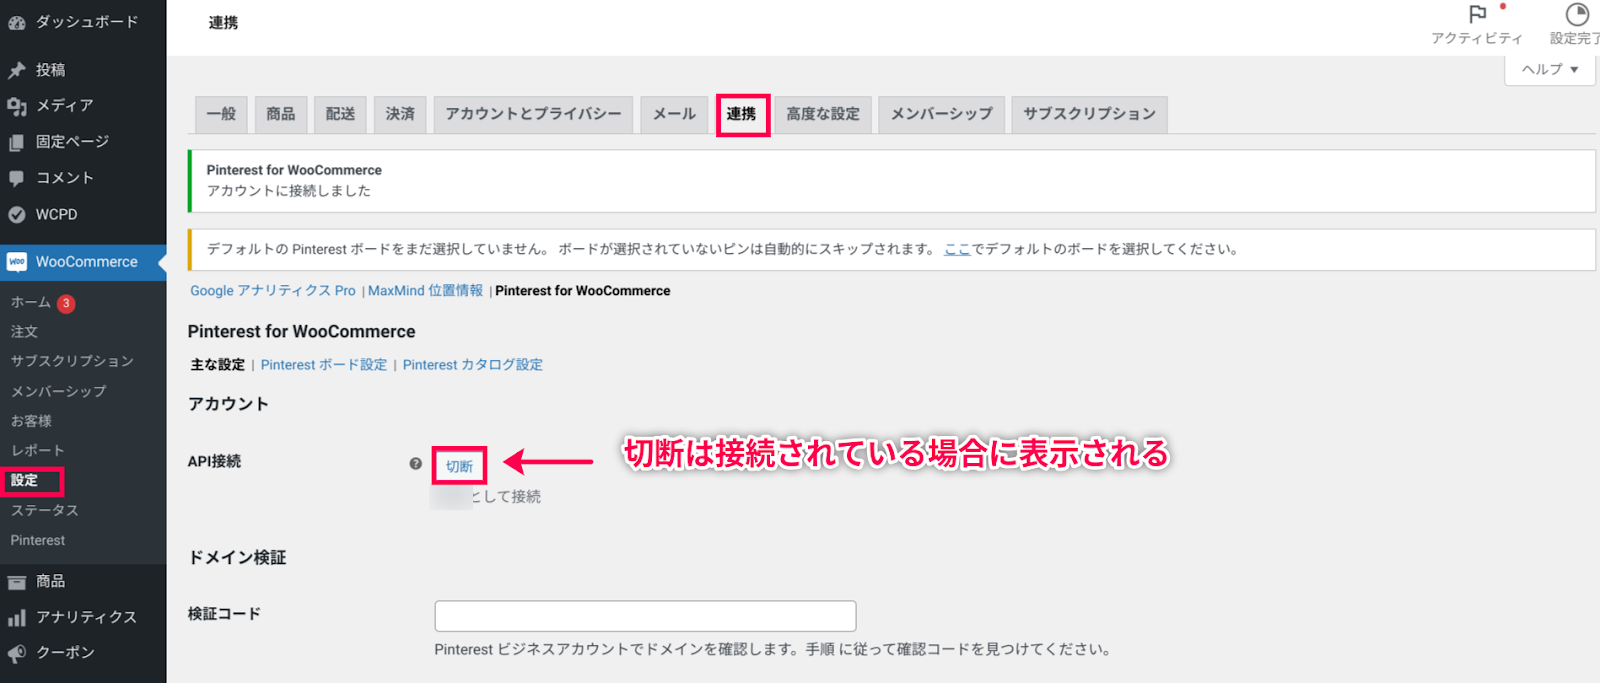The height and width of the screenshot is (683, 1600).
Task: Go to サブスクリプション sidebar submenu
Action: point(72,361)
